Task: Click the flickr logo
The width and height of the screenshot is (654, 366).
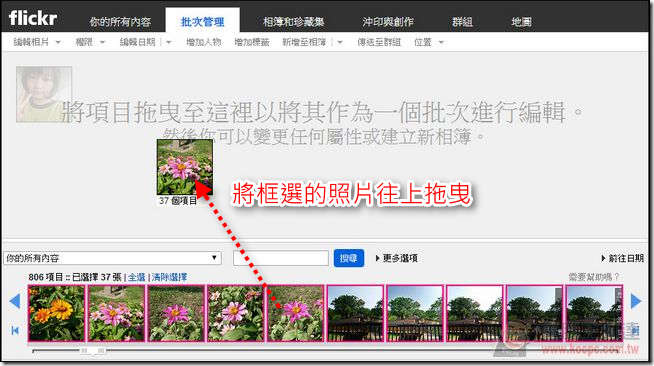Action: point(33,18)
